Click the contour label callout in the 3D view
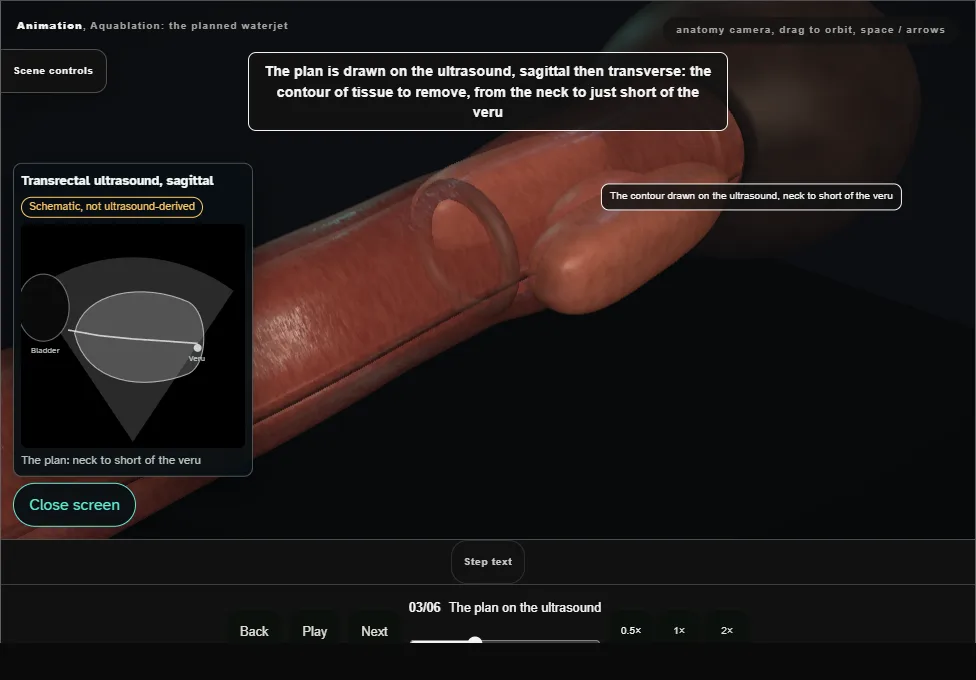This screenshot has width=976, height=680. tap(751, 196)
